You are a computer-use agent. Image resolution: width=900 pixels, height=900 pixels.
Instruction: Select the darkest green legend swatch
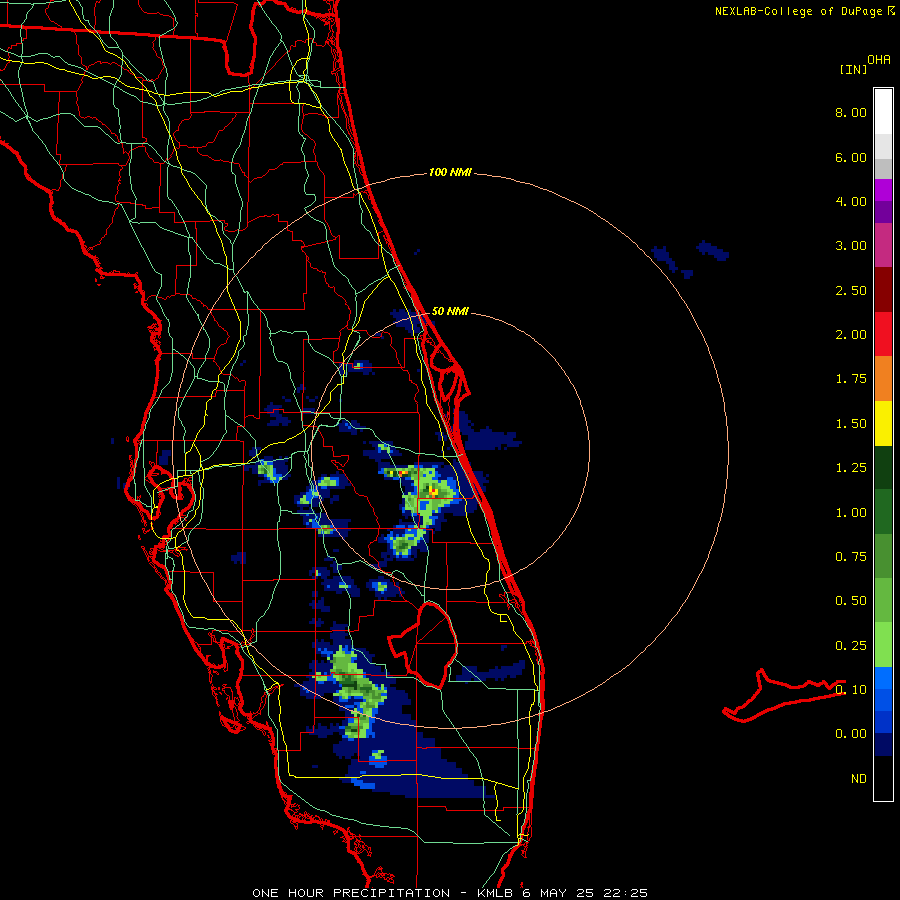point(883,468)
